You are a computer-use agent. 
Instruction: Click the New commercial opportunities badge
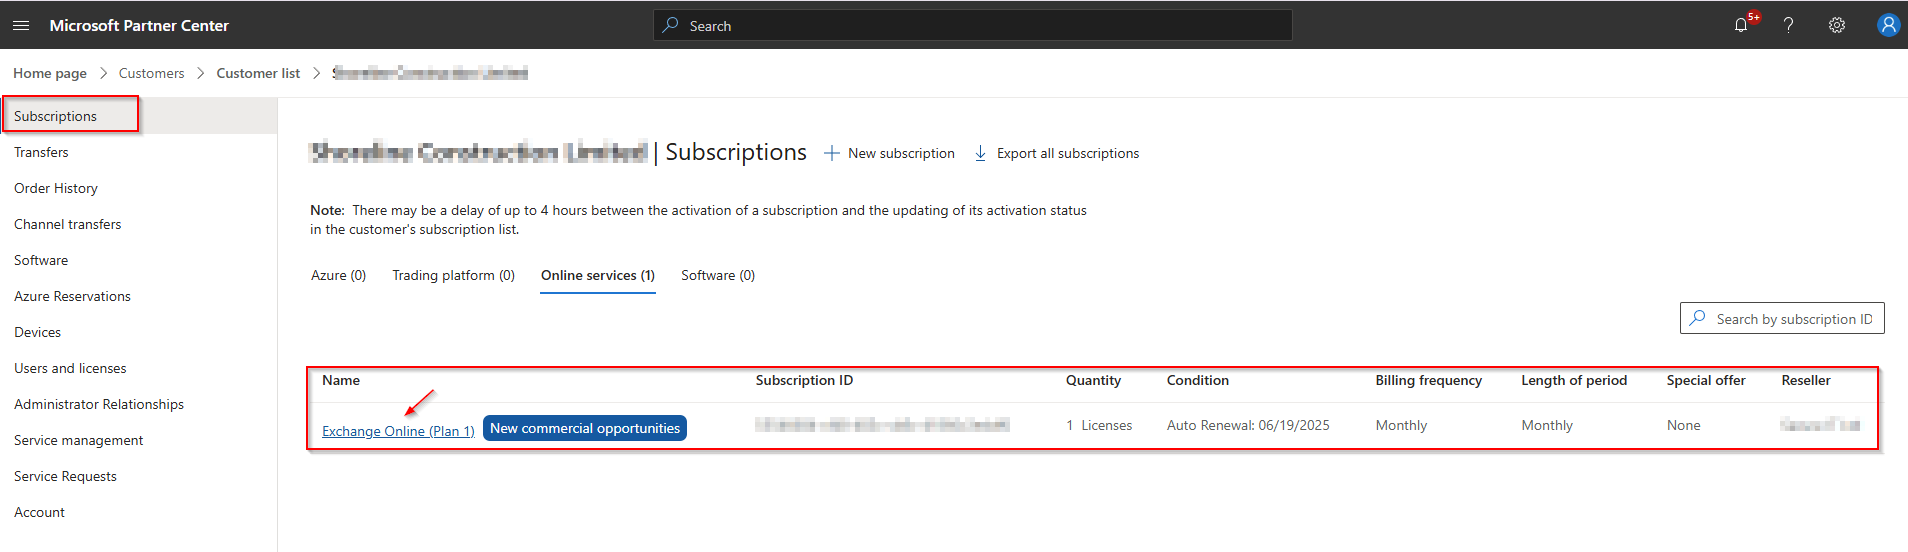click(x=585, y=428)
